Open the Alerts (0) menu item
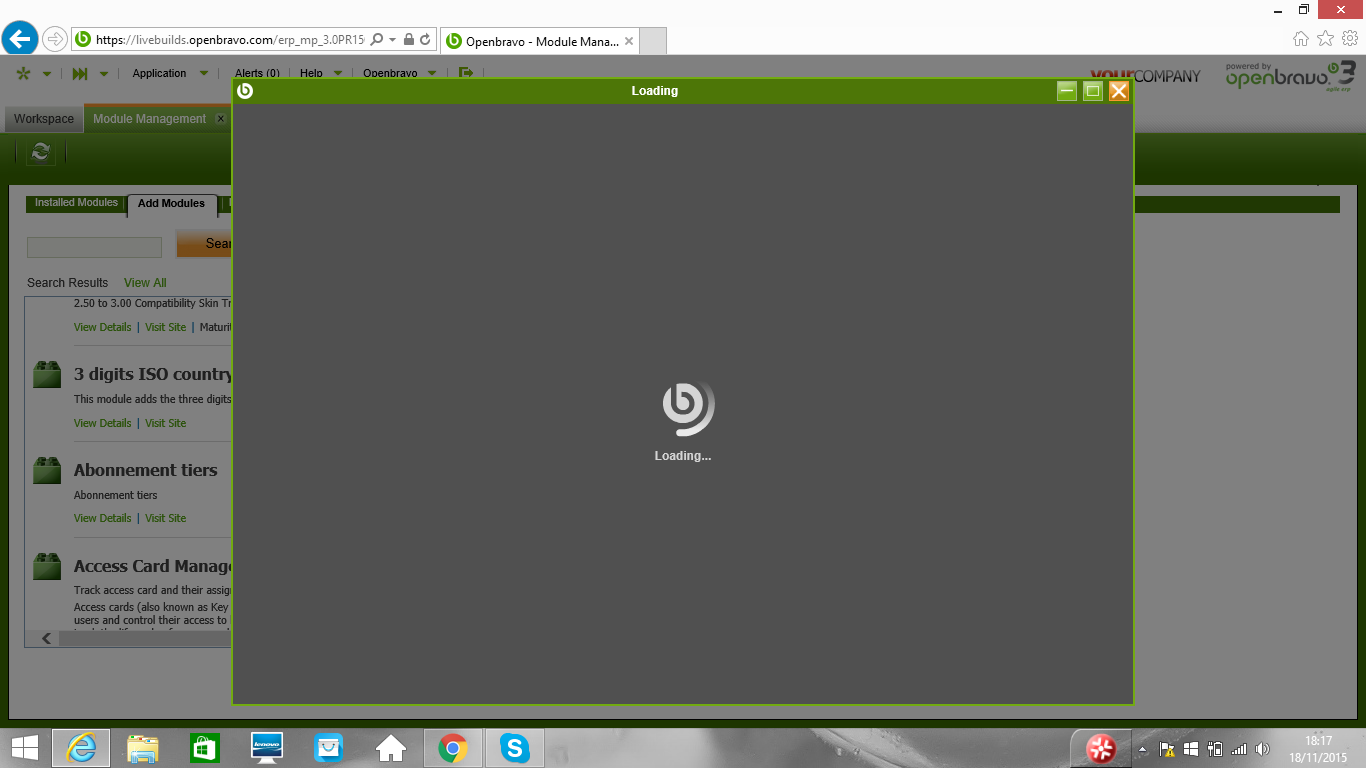Image resolution: width=1366 pixels, height=768 pixels. tap(257, 73)
